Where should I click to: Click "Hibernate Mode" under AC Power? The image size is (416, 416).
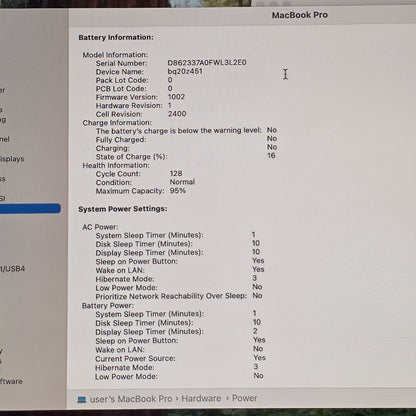125,279
